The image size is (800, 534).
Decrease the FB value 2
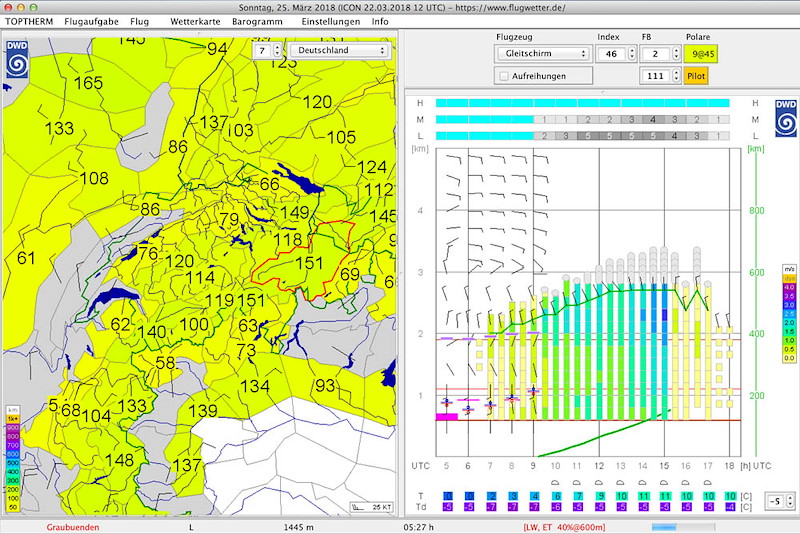[676, 57]
